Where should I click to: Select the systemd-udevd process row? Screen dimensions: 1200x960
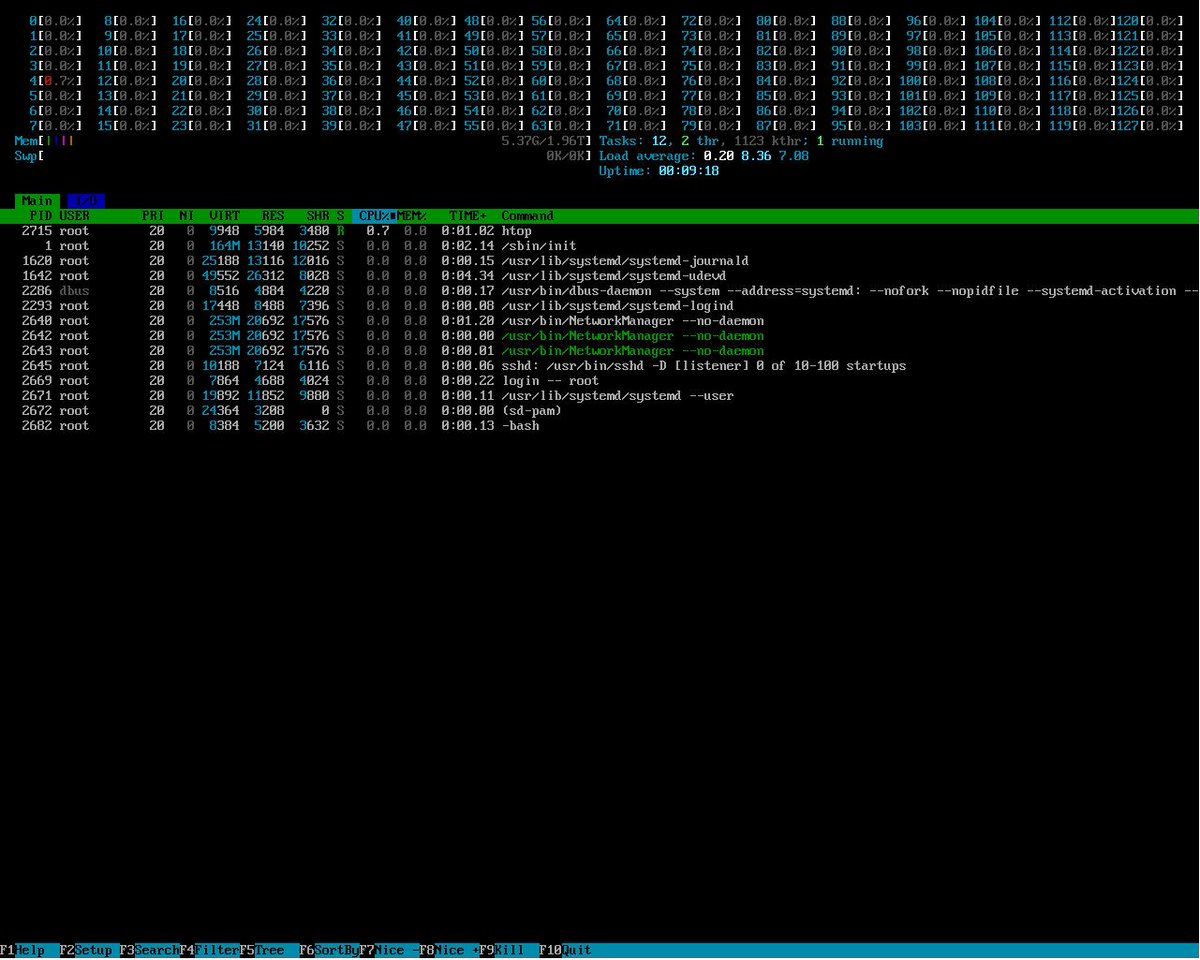(x=600, y=276)
